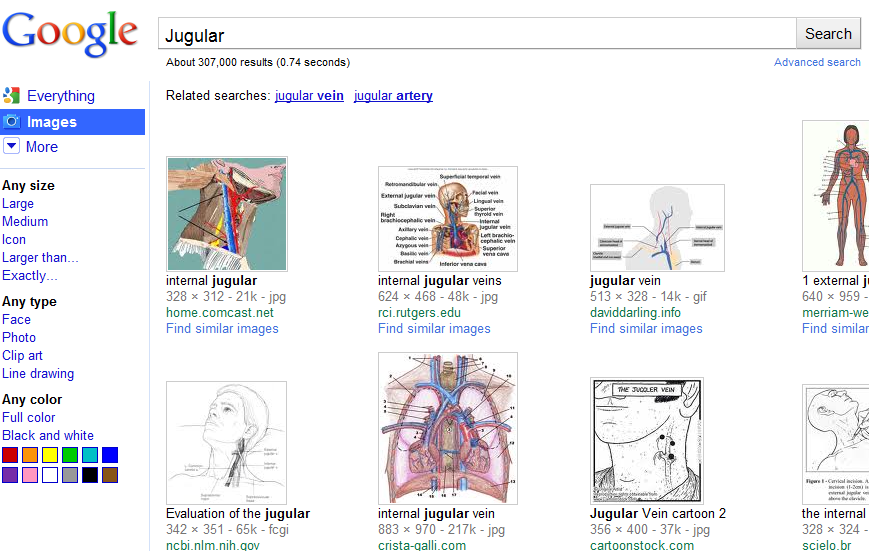The height and width of the screenshot is (551, 869).
Task: Open Exactly... size option
Action: [x=29, y=276]
